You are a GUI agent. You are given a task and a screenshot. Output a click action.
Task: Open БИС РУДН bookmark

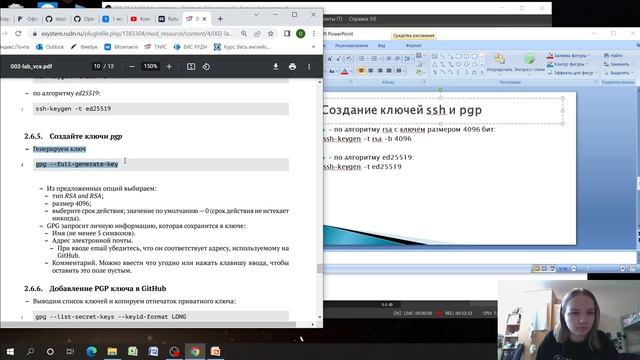point(191,47)
